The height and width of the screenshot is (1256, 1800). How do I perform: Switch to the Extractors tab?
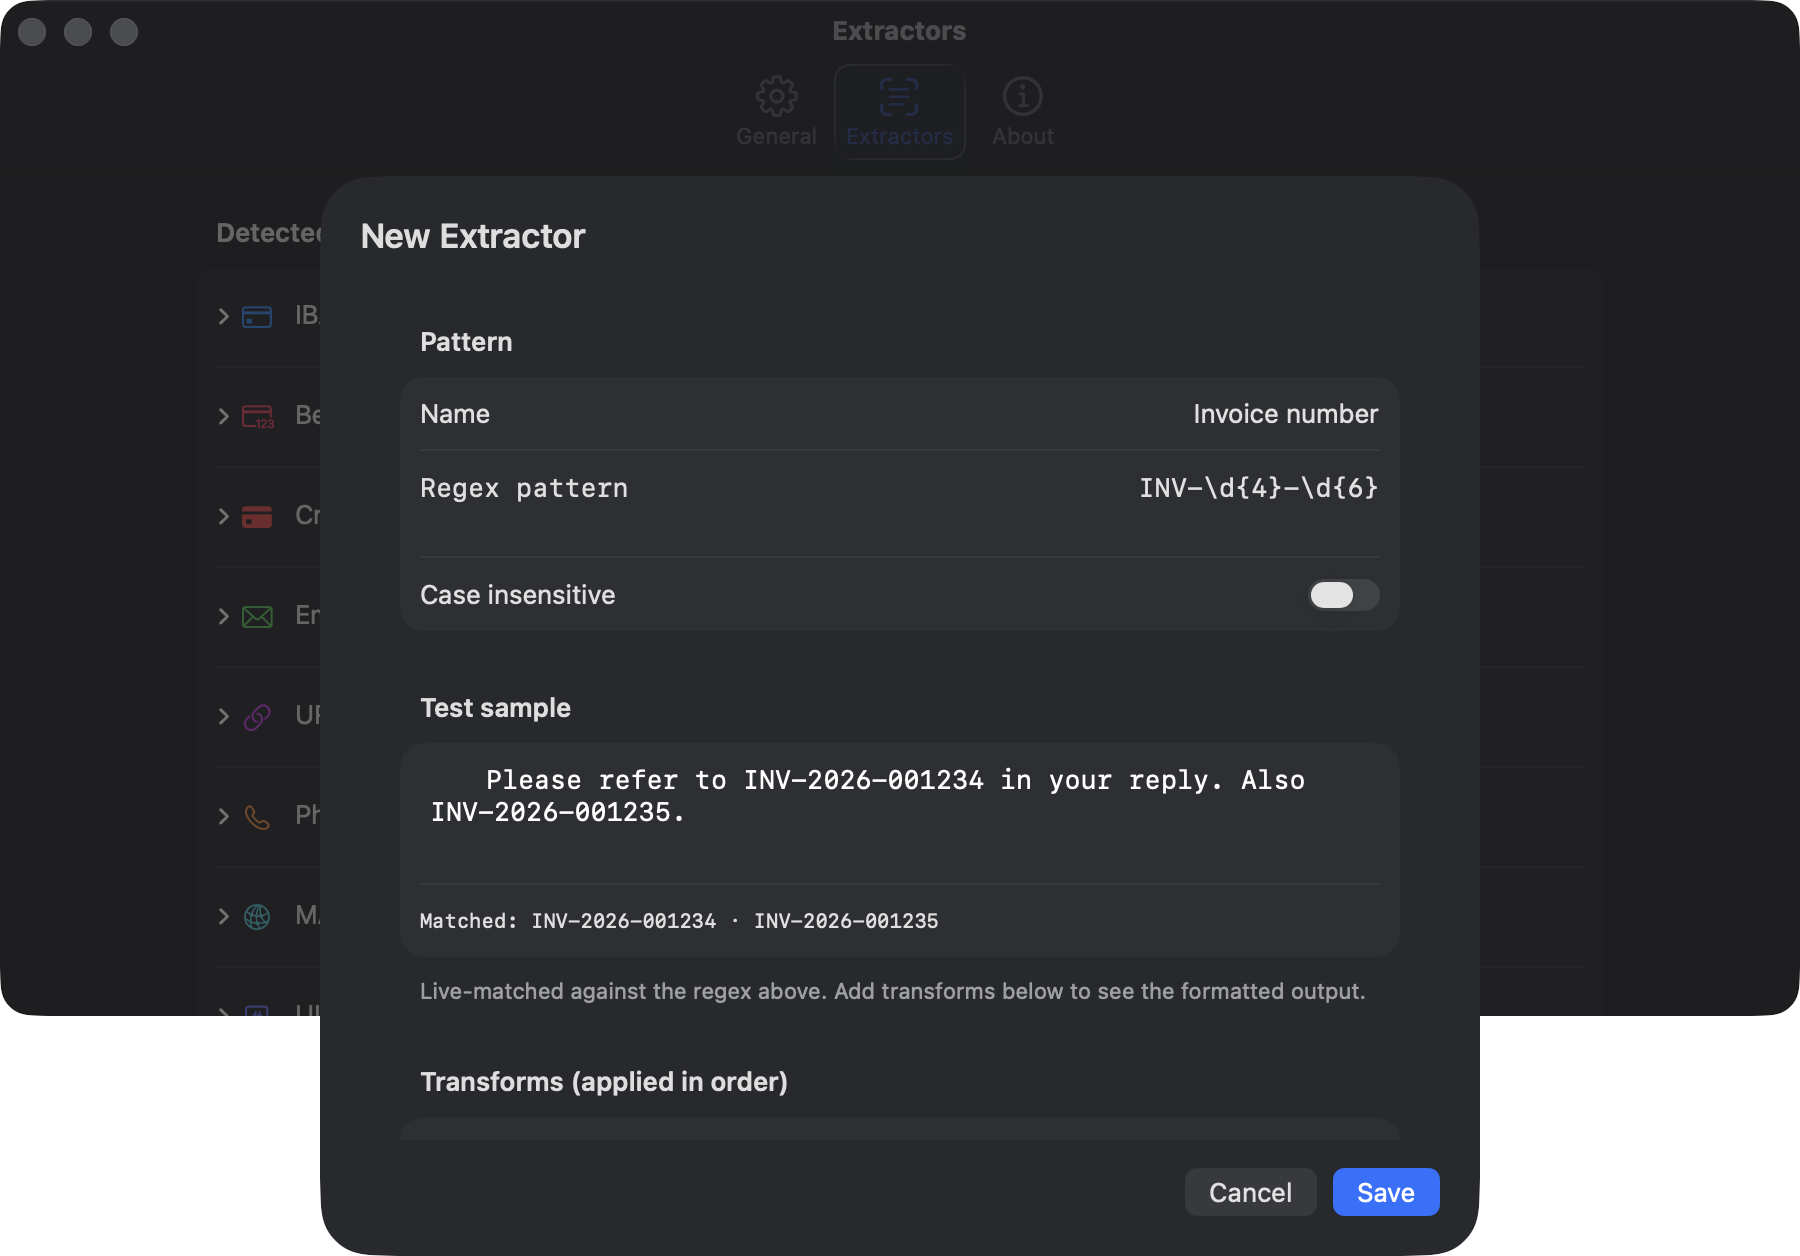point(899,112)
